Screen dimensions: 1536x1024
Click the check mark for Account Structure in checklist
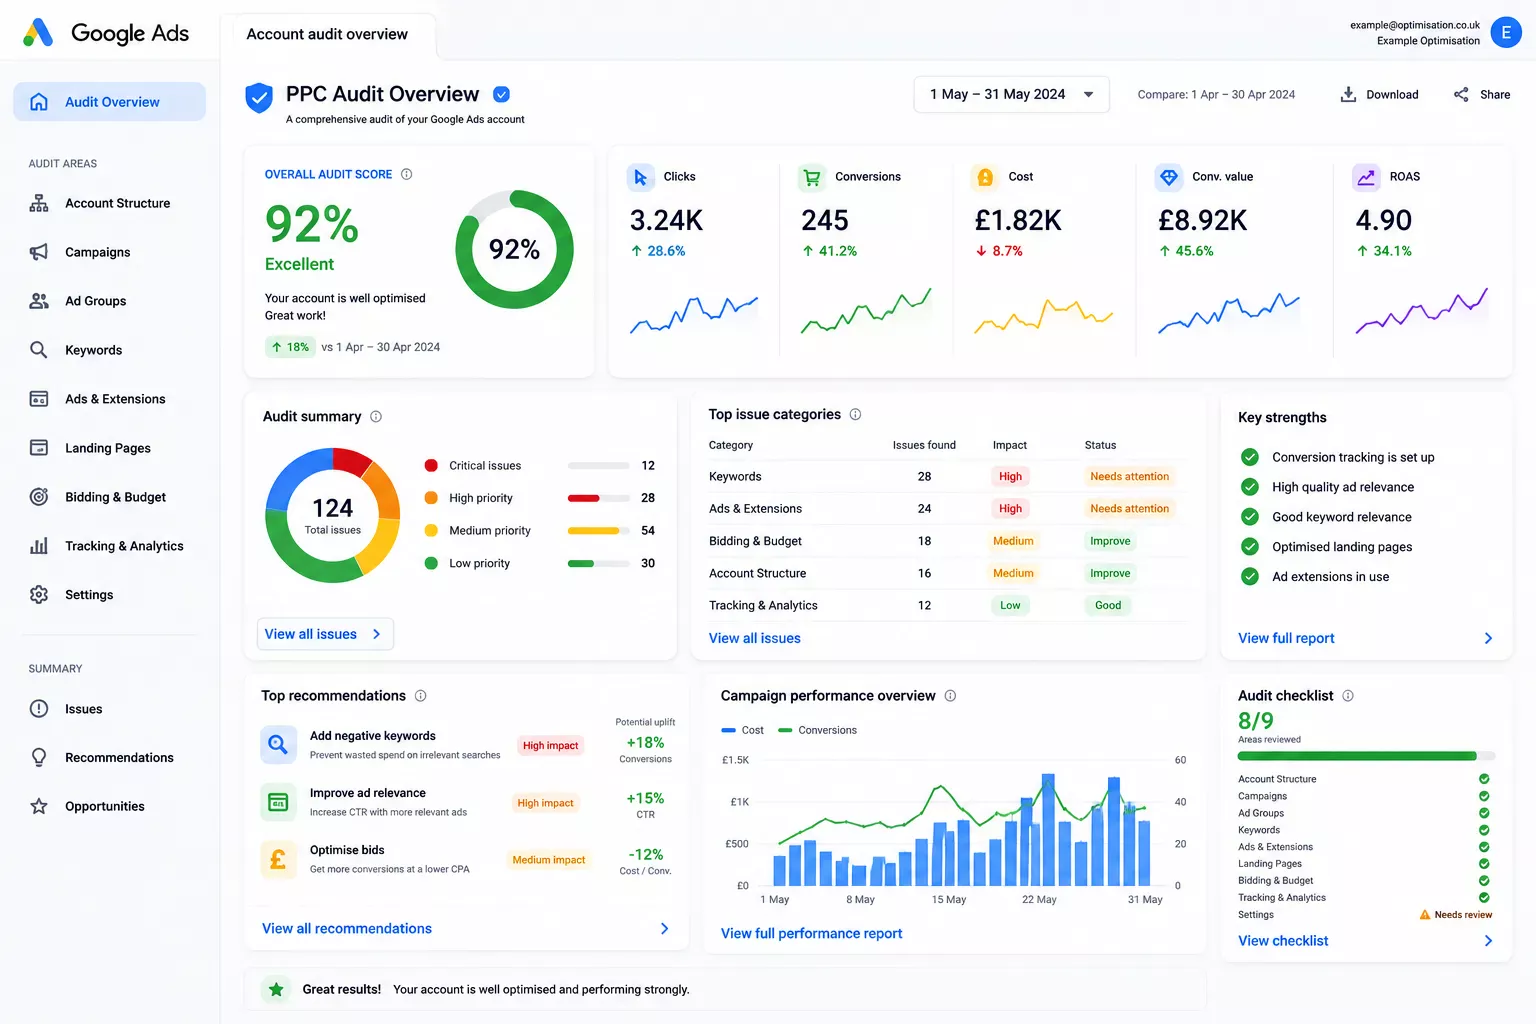pos(1484,779)
